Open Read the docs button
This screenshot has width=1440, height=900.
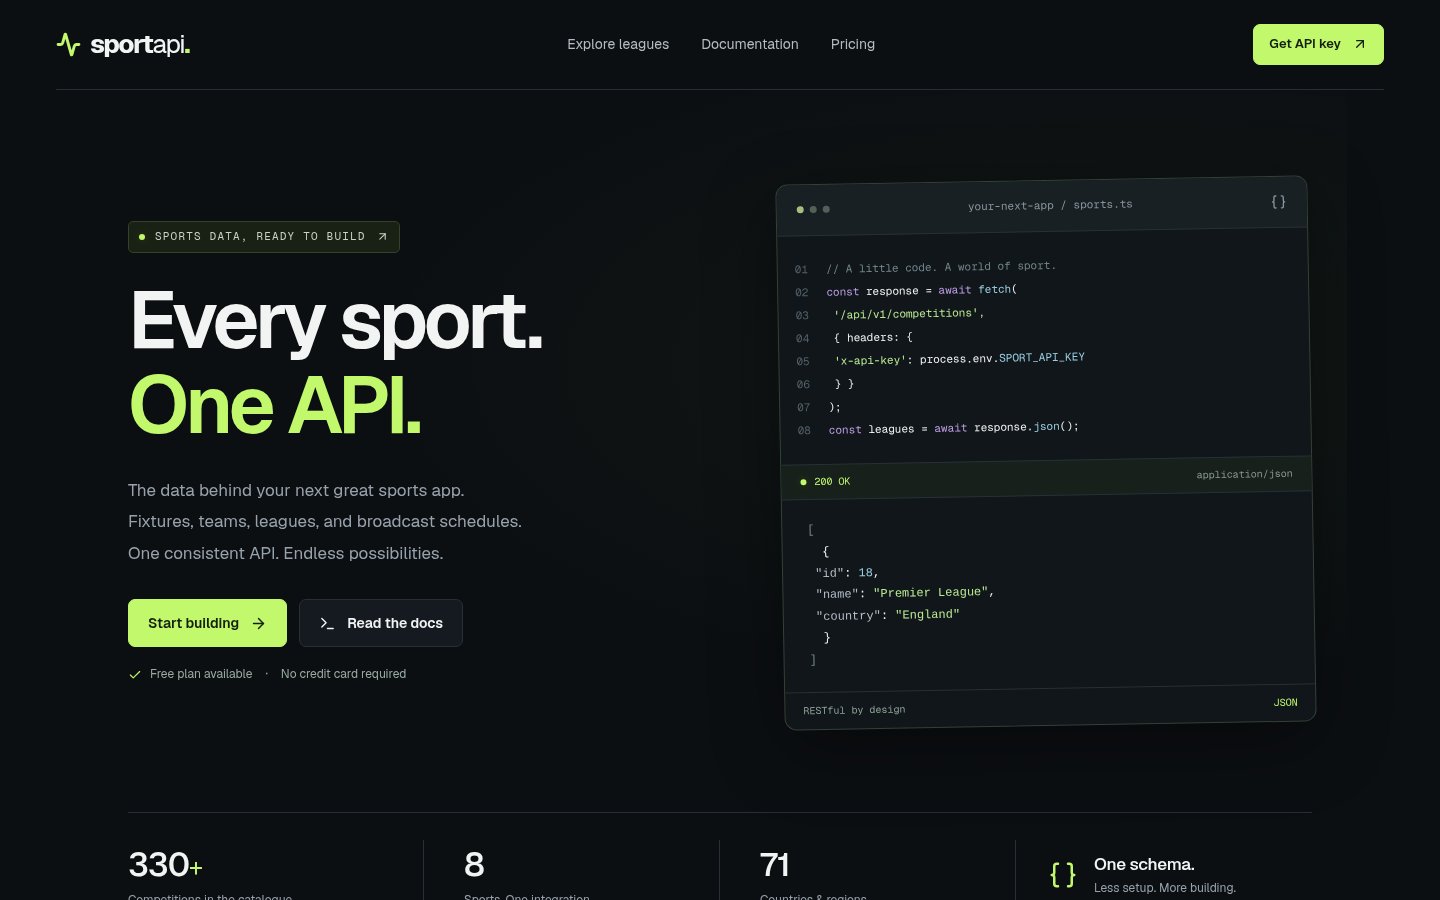381,623
